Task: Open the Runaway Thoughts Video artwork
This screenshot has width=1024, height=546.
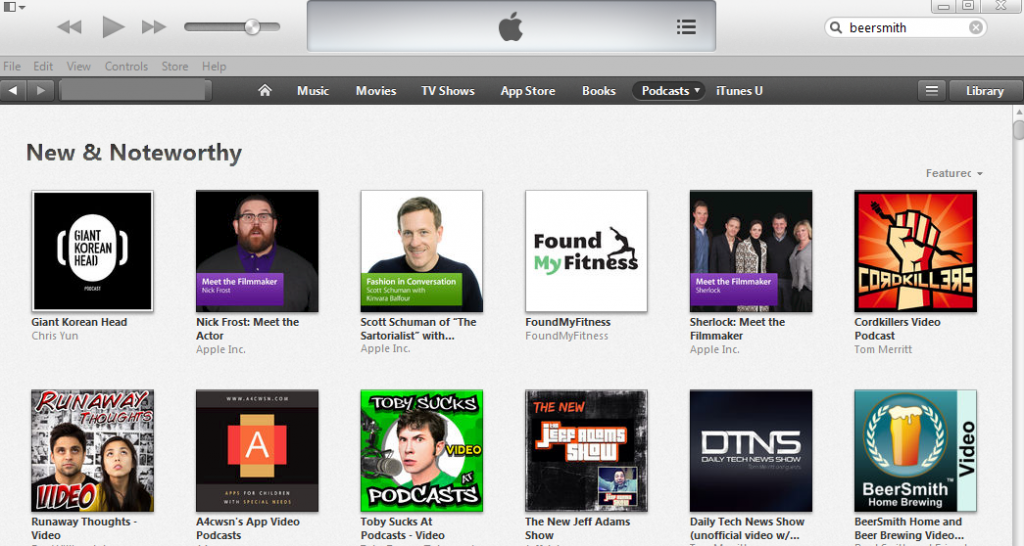Action: [x=92, y=451]
